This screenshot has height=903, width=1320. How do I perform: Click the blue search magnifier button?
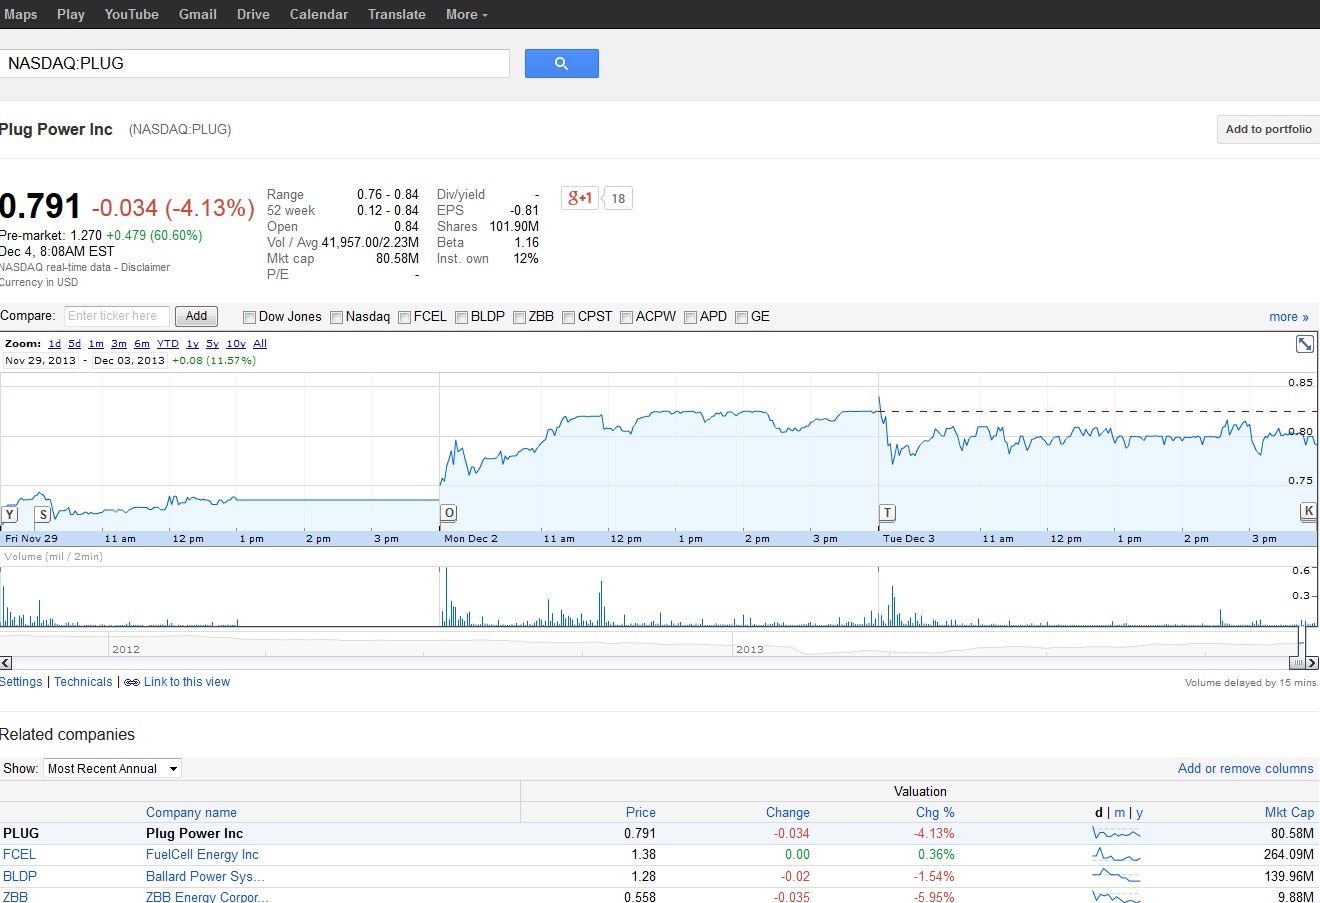(561, 63)
